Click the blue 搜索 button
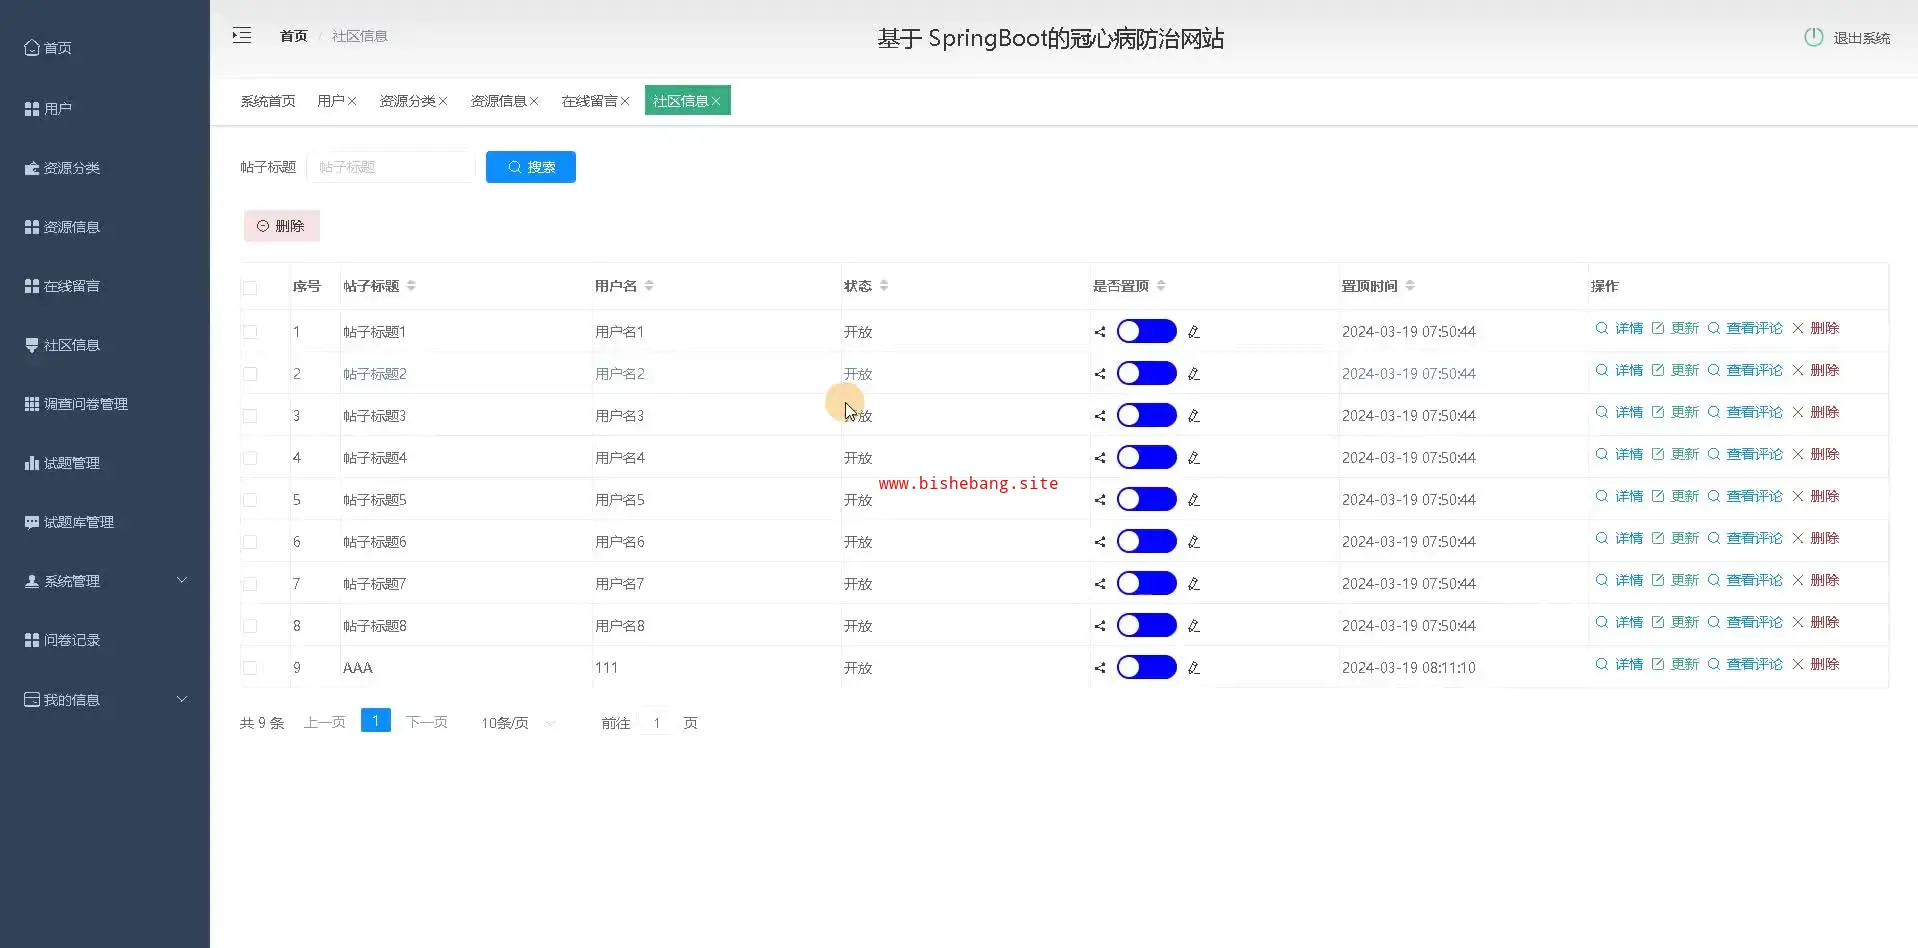 click(x=530, y=167)
